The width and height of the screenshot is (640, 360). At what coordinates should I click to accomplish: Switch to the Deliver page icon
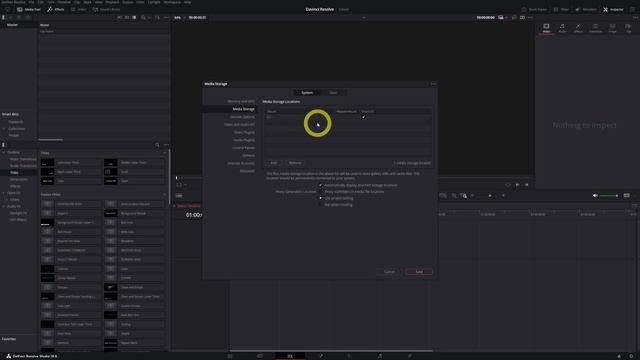[410, 356]
